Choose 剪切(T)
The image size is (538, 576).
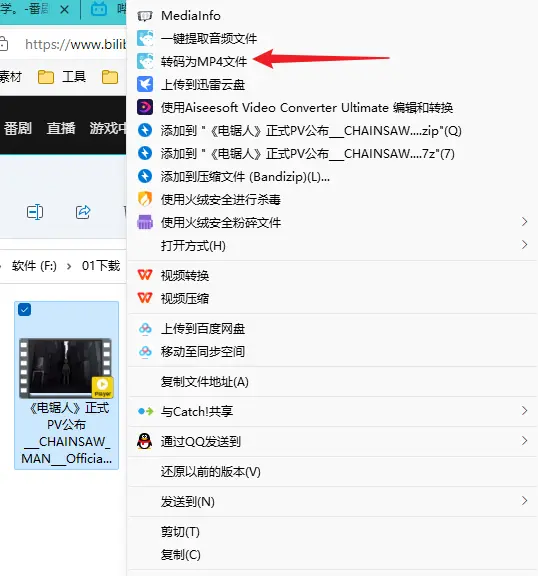(332, 532)
